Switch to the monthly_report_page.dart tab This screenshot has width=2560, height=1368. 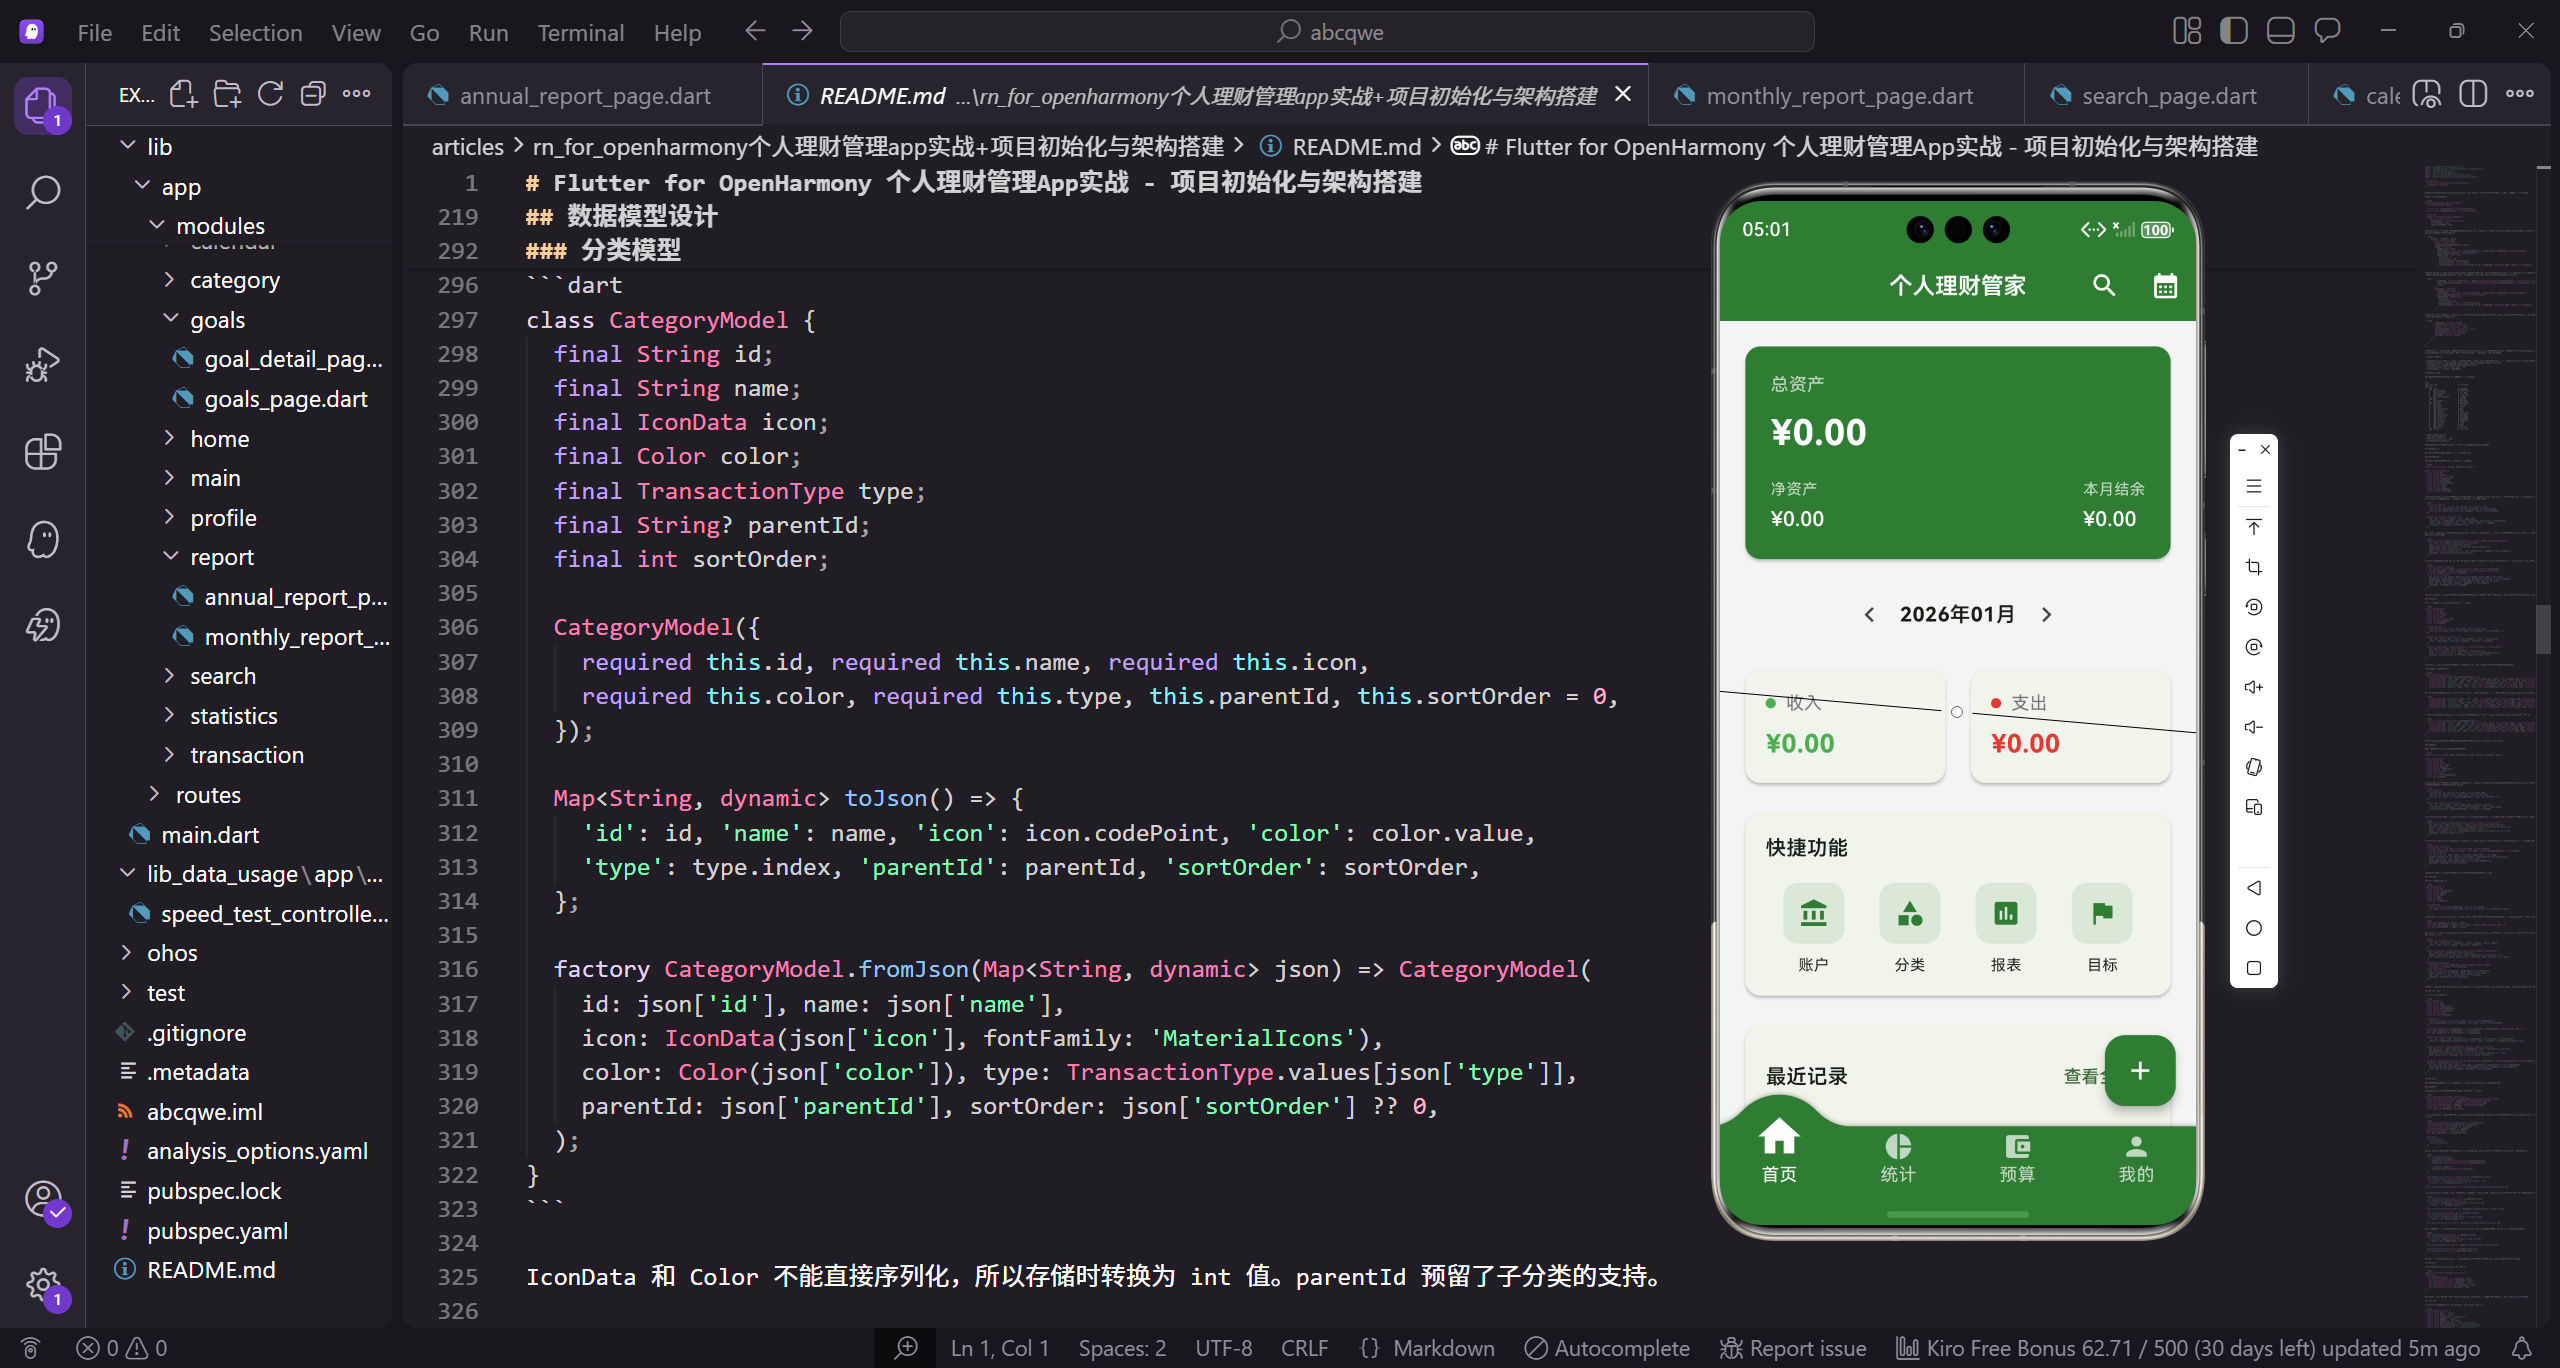click(1838, 95)
